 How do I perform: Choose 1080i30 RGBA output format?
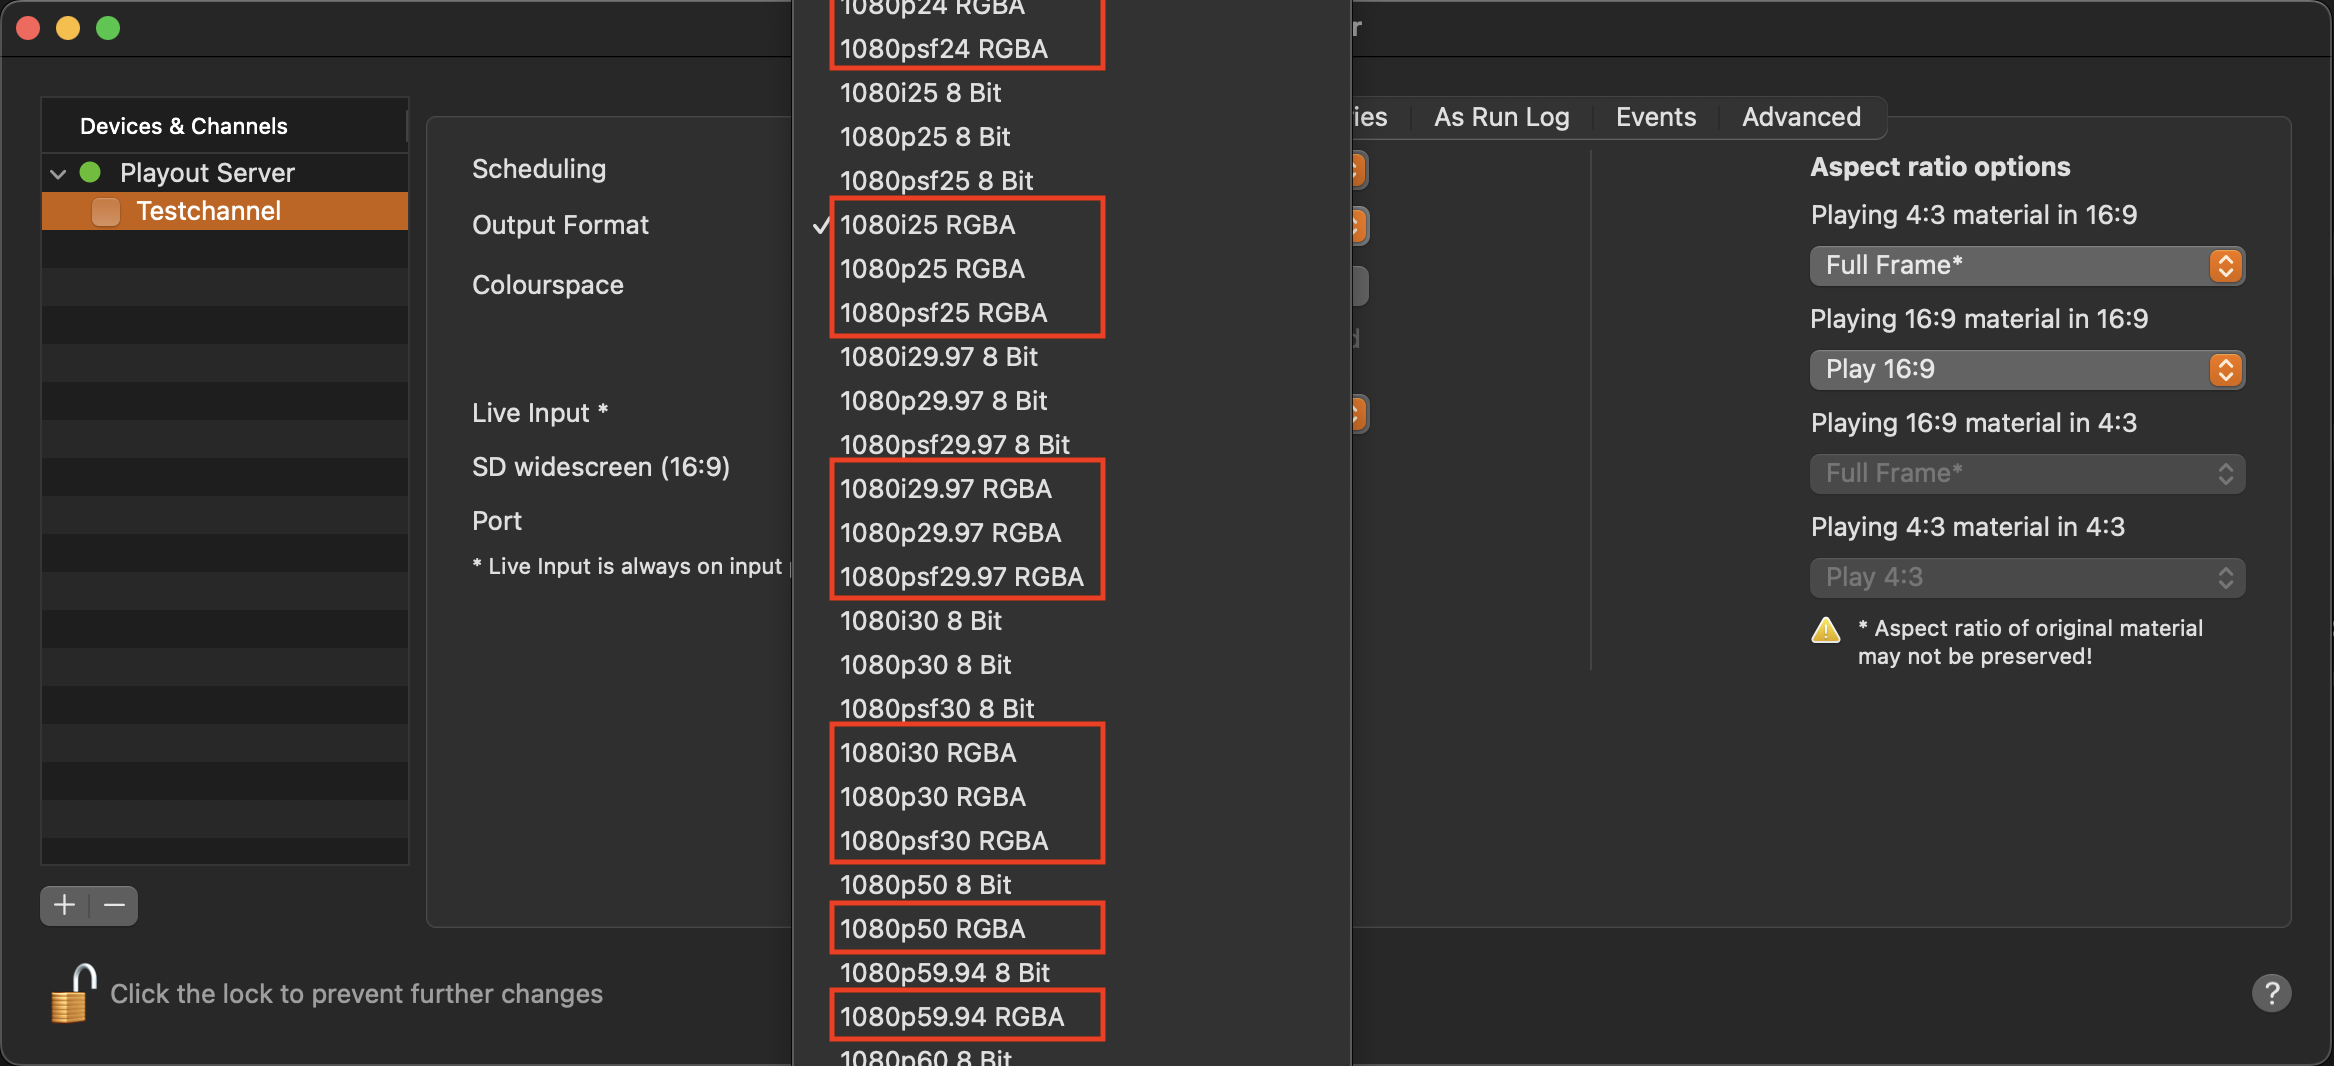pyautogui.click(x=1071, y=752)
